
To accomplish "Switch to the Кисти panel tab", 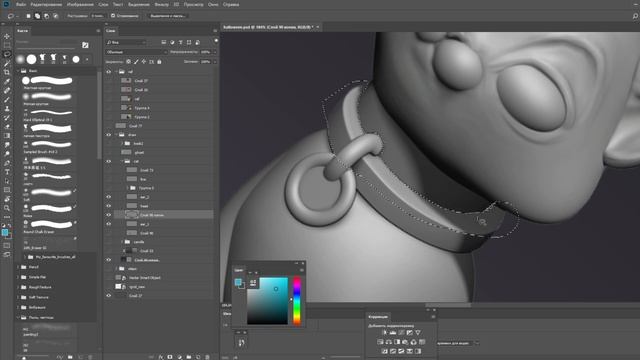I will (x=22, y=31).
